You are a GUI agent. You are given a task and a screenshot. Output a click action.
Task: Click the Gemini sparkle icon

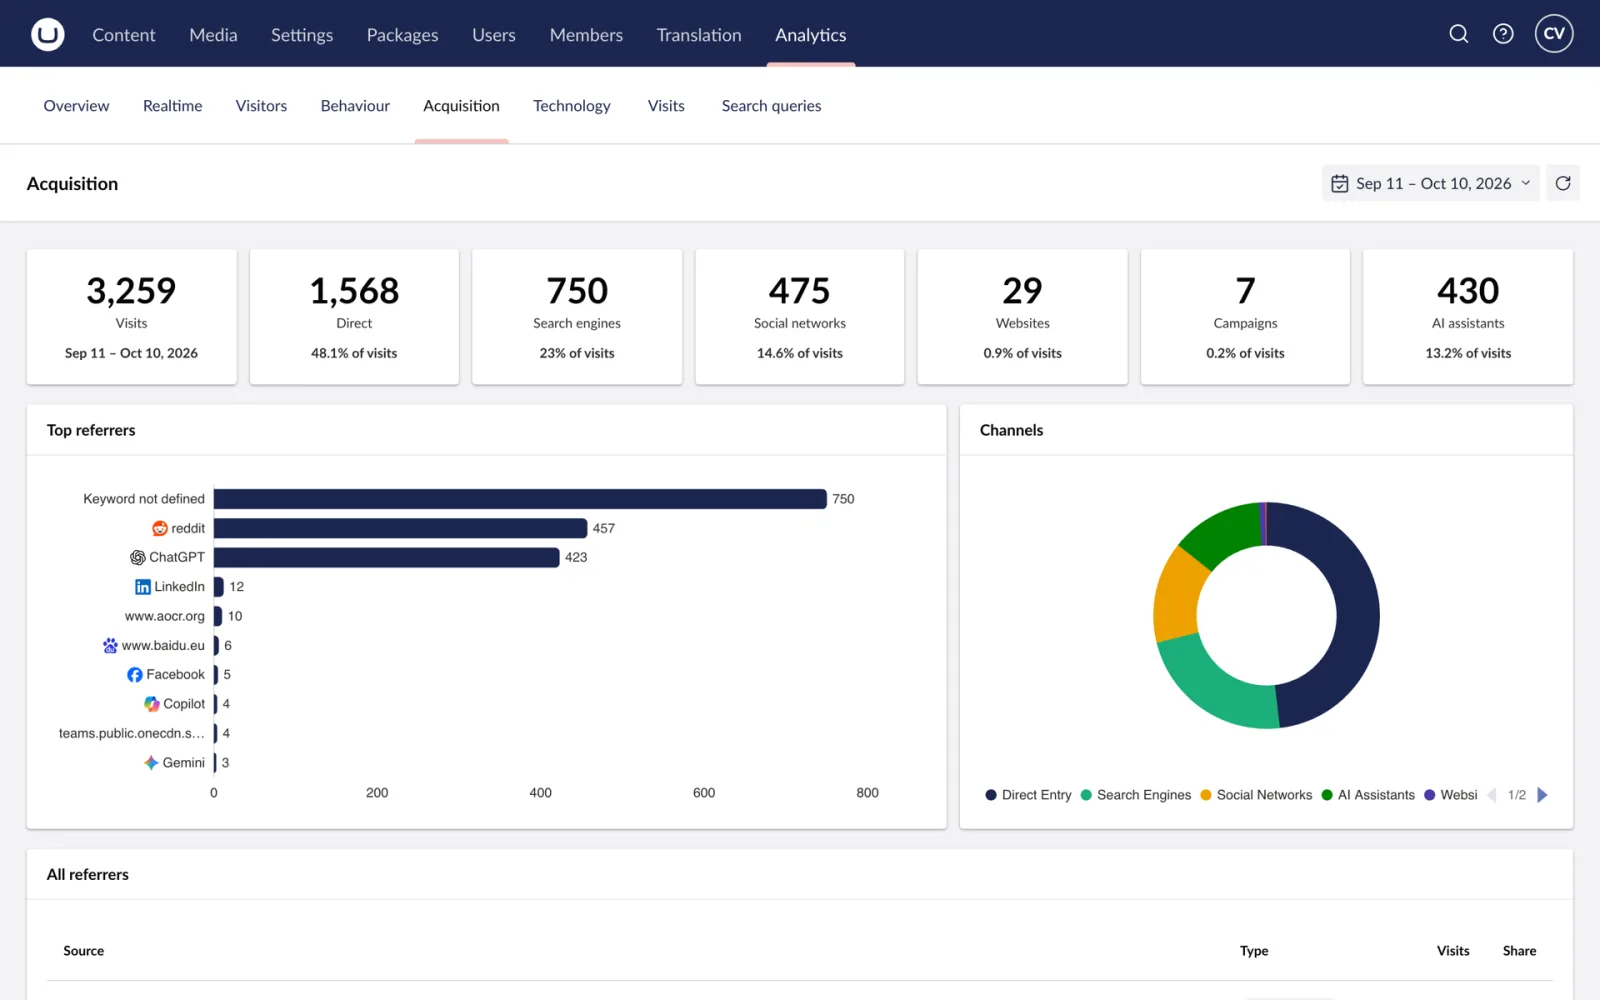tap(151, 763)
